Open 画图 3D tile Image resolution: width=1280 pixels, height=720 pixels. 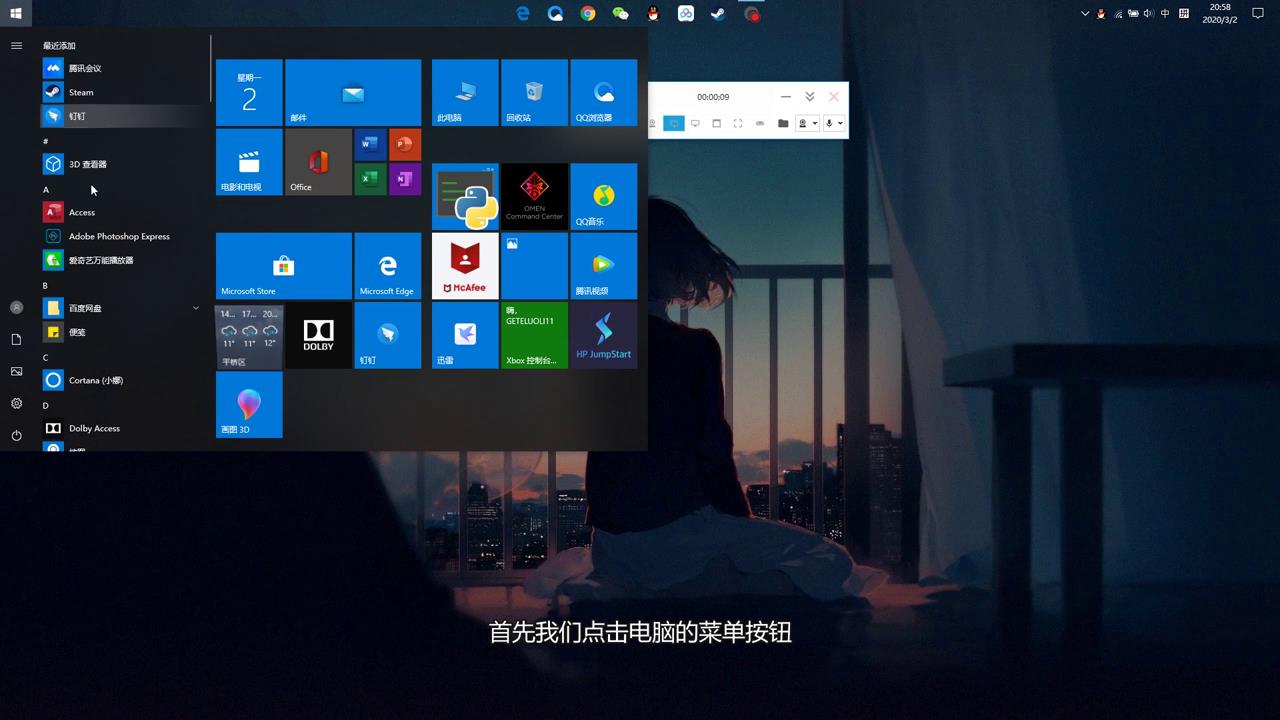(249, 404)
